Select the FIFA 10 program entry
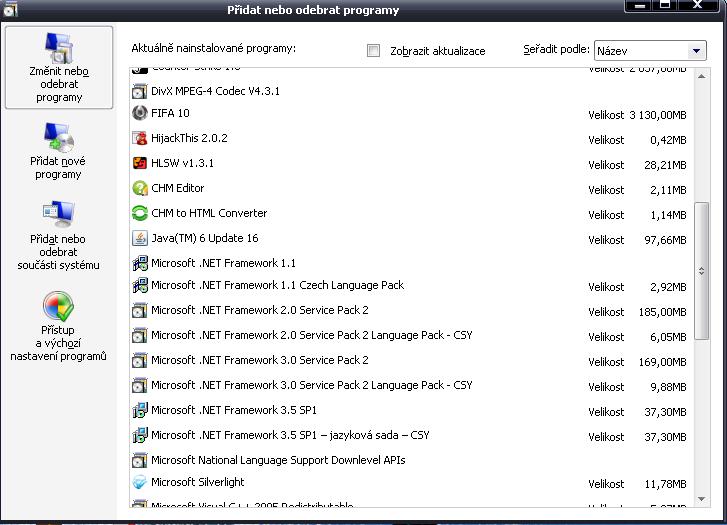727x525 pixels. pyautogui.click(x=409, y=113)
